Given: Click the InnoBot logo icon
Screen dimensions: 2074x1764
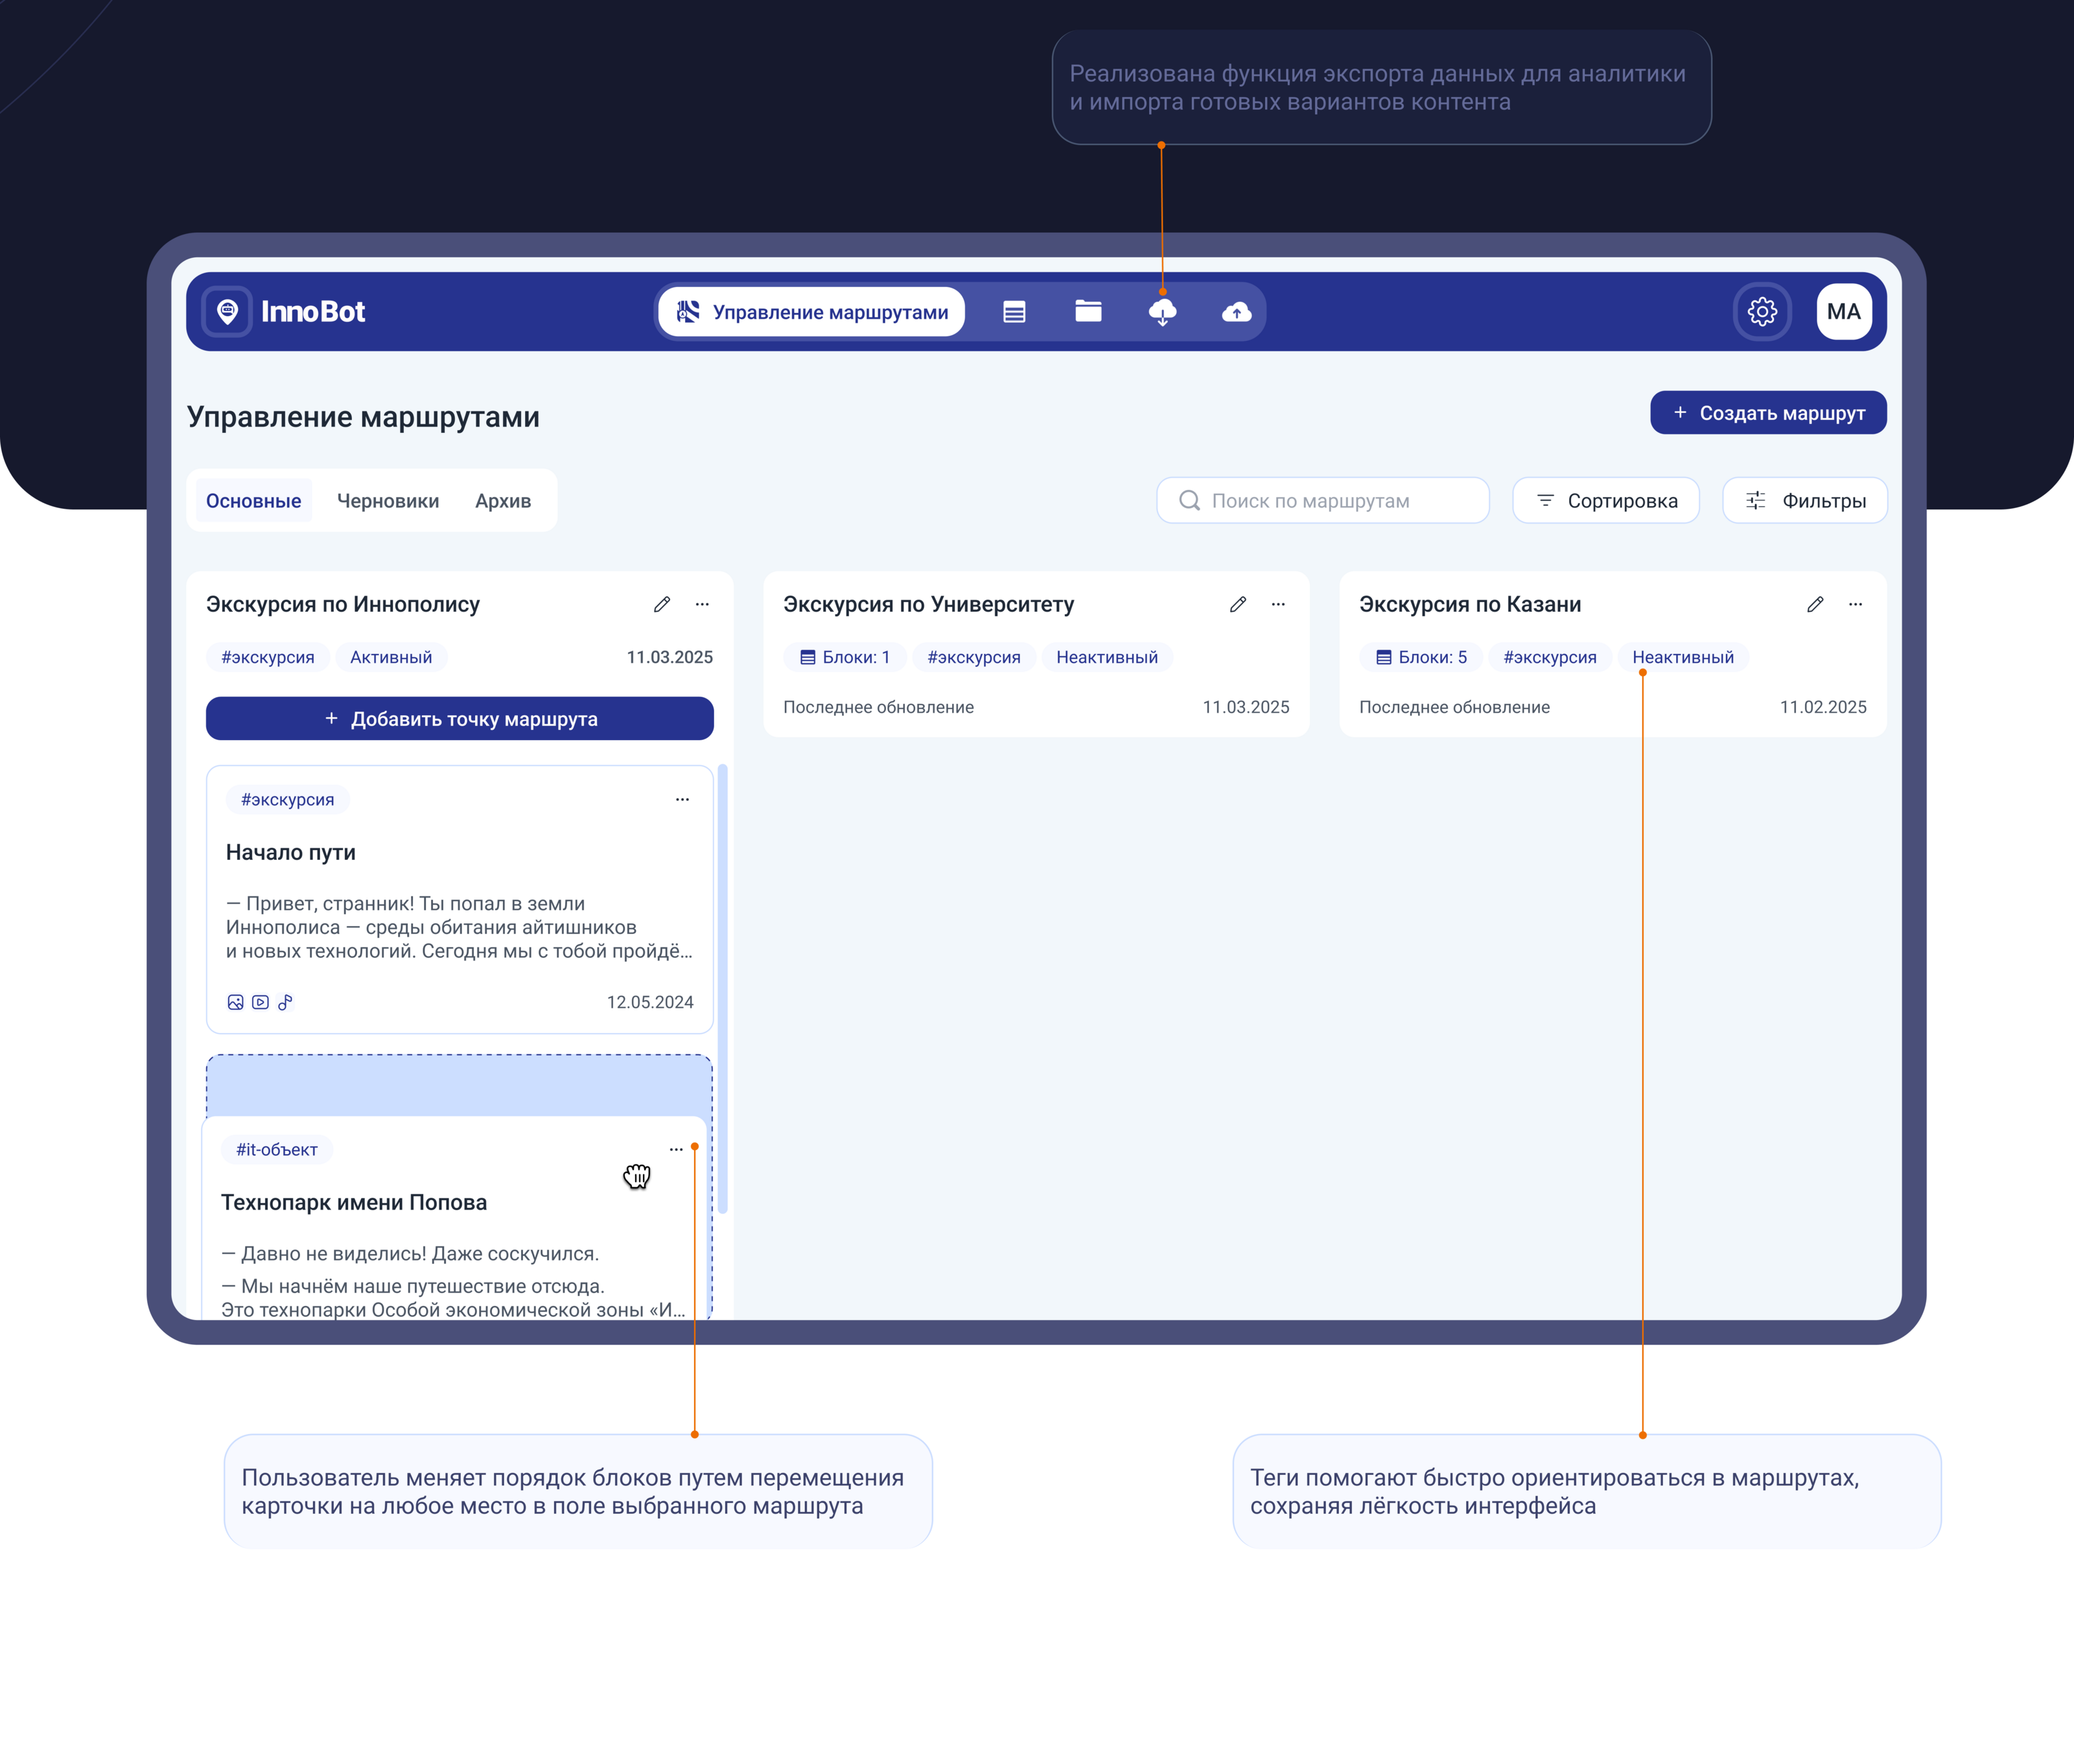Looking at the screenshot, I should (x=227, y=311).
